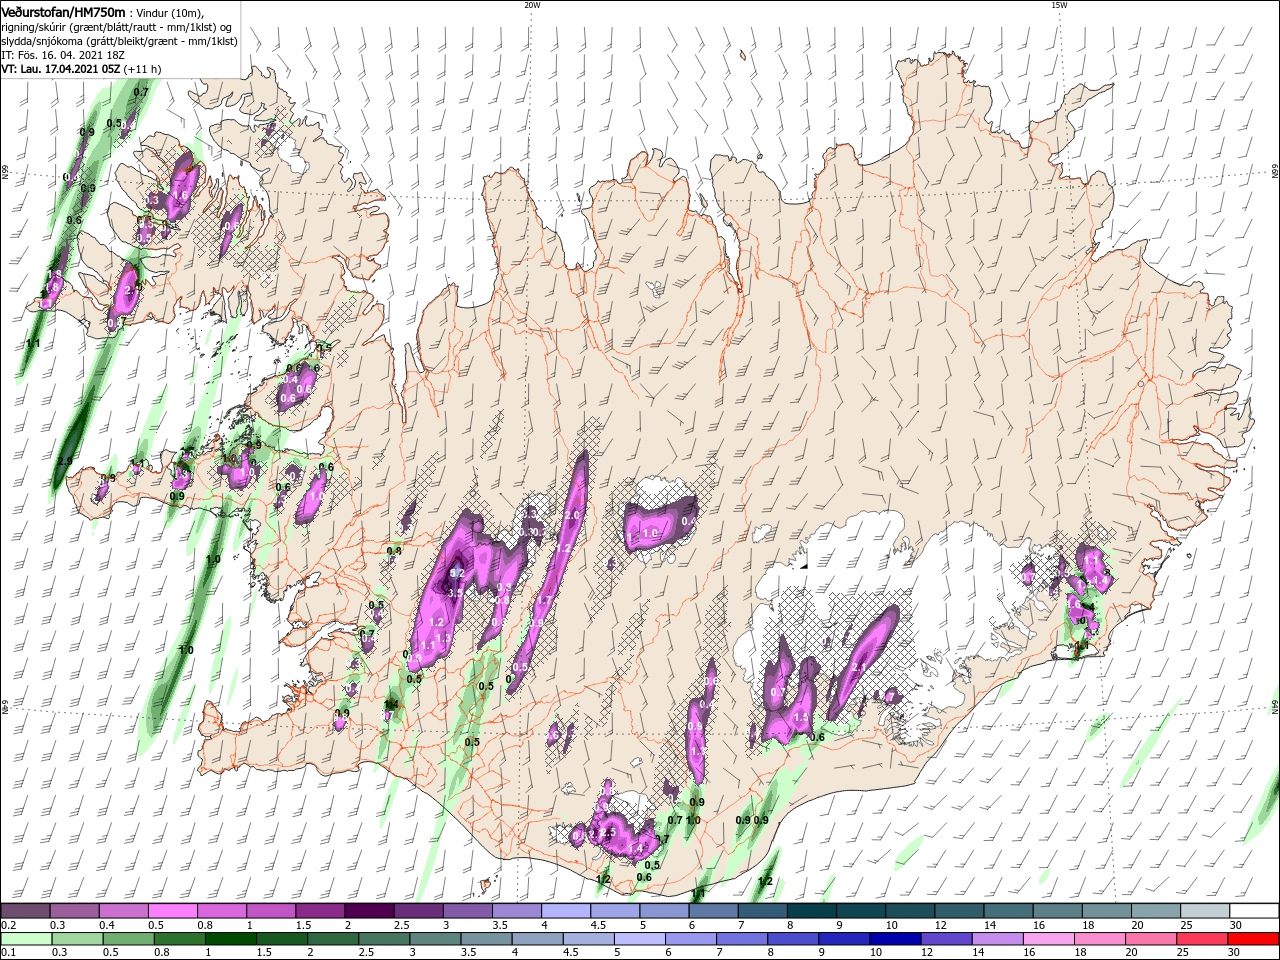The width and height of the screenshot is (1280, 960).
Task: Click the '20W' longitude label at the top edge
Action: (532, 5)
